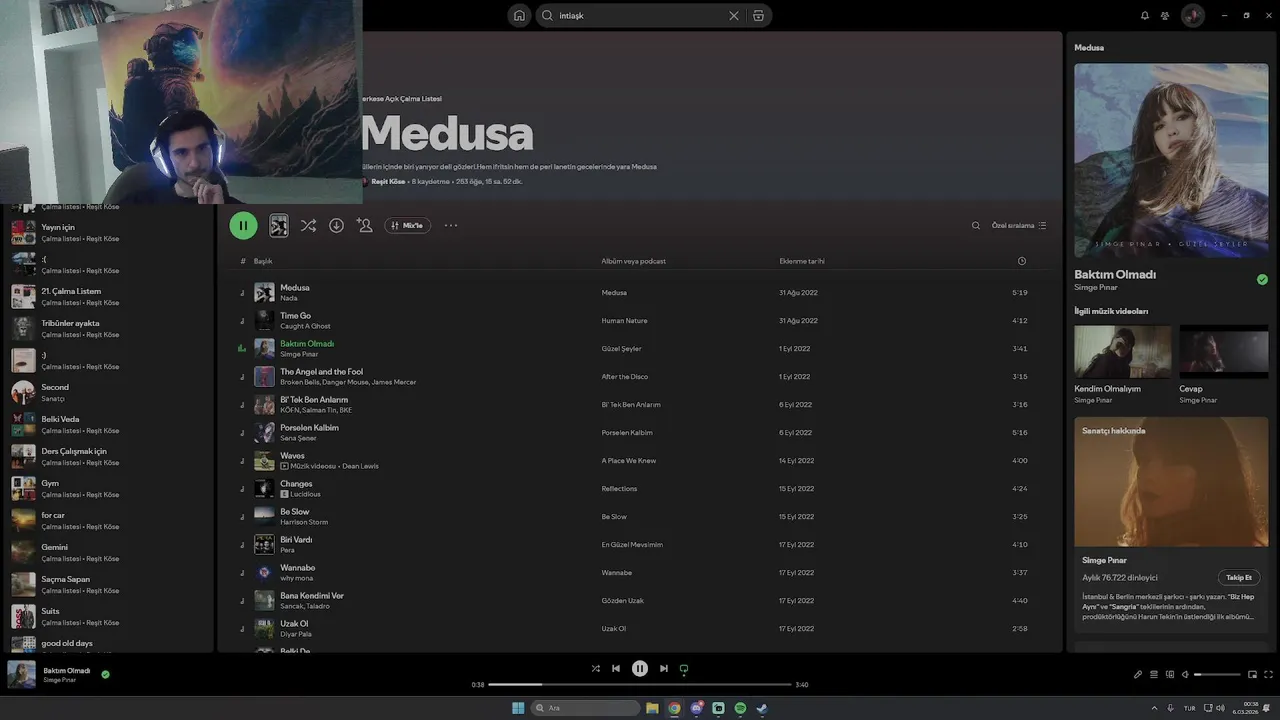Screen dimensions: 1280x720
Task: Open playlist more options three dots
Action: coord(451,226)
